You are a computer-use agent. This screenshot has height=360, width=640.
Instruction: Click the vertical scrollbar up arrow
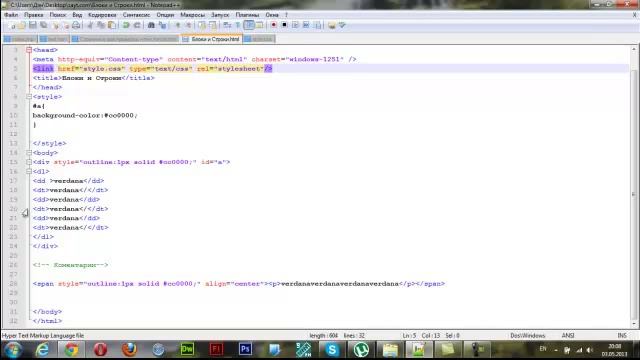(634, 49)
